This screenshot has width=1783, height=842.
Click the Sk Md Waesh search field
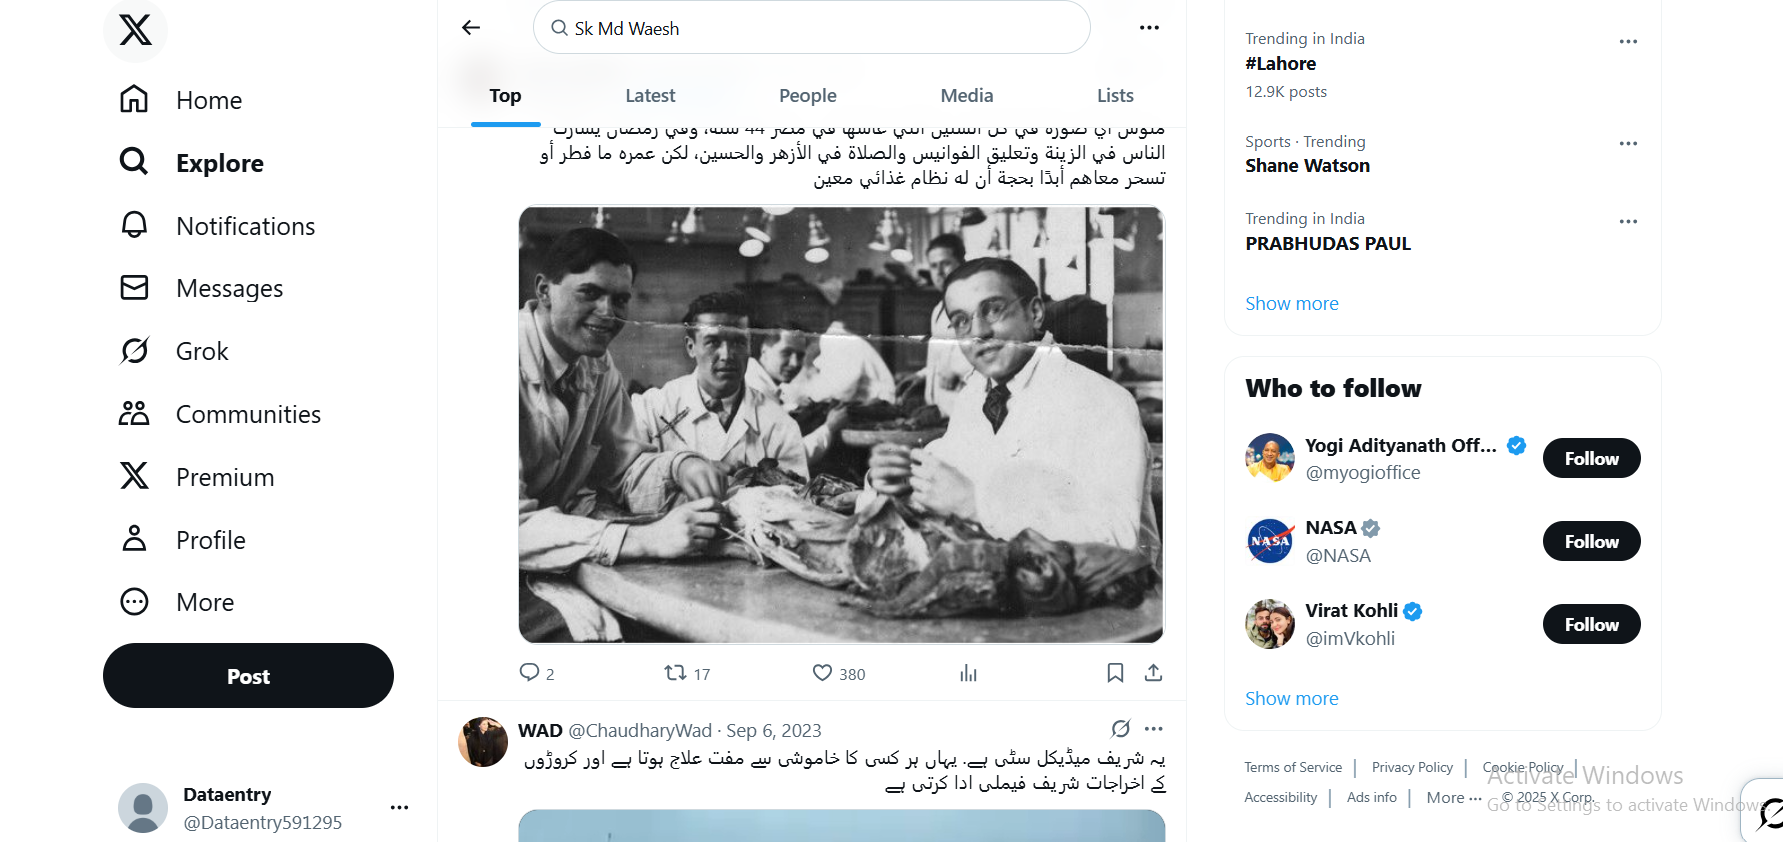coord(811,28)
